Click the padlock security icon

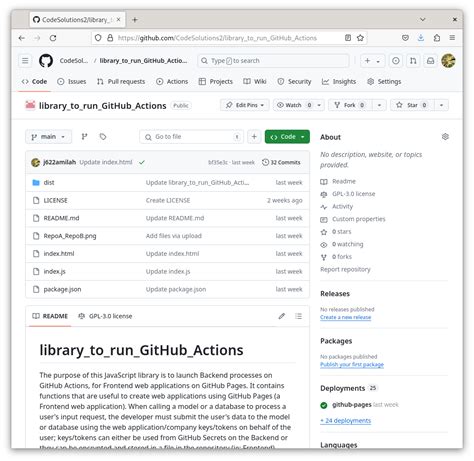(110, 38)
